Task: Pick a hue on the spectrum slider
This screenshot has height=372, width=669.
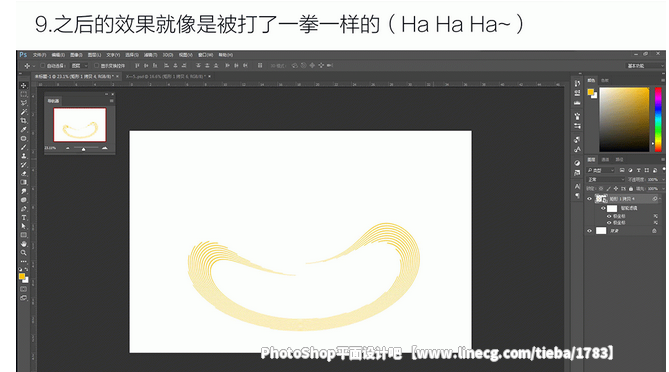Action: tap(658, 119)
